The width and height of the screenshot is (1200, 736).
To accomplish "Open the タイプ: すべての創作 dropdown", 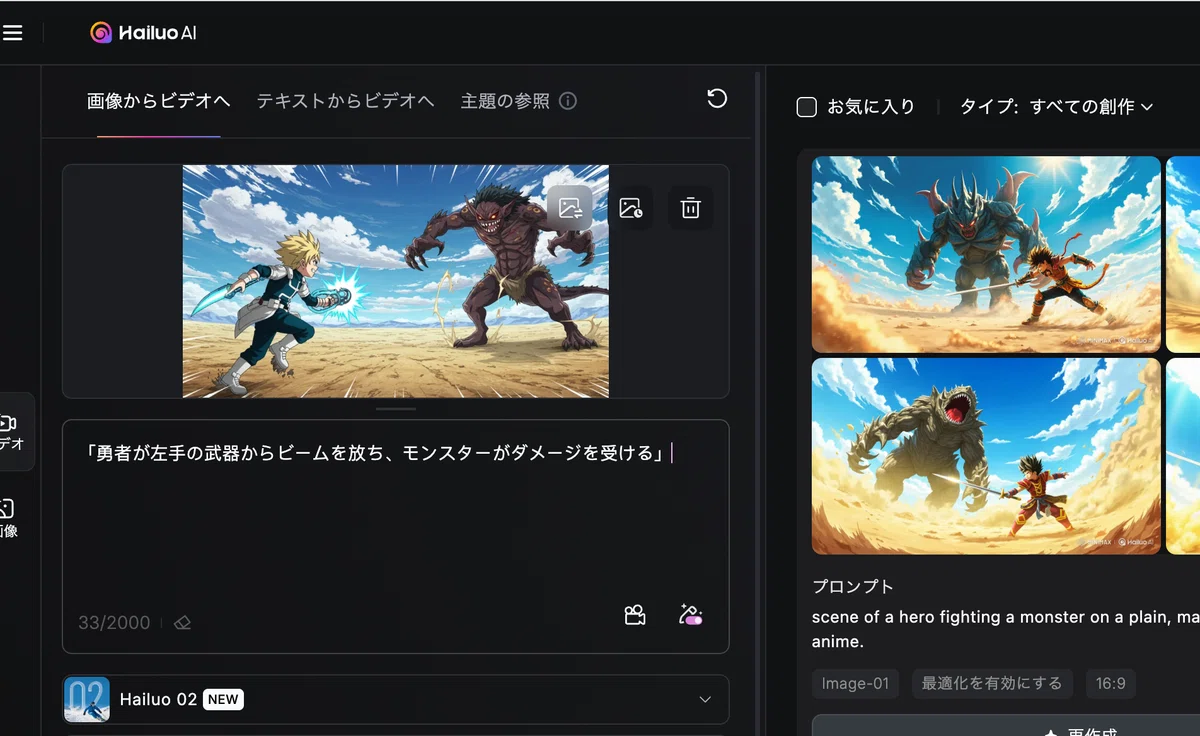I will (1057, 106).
